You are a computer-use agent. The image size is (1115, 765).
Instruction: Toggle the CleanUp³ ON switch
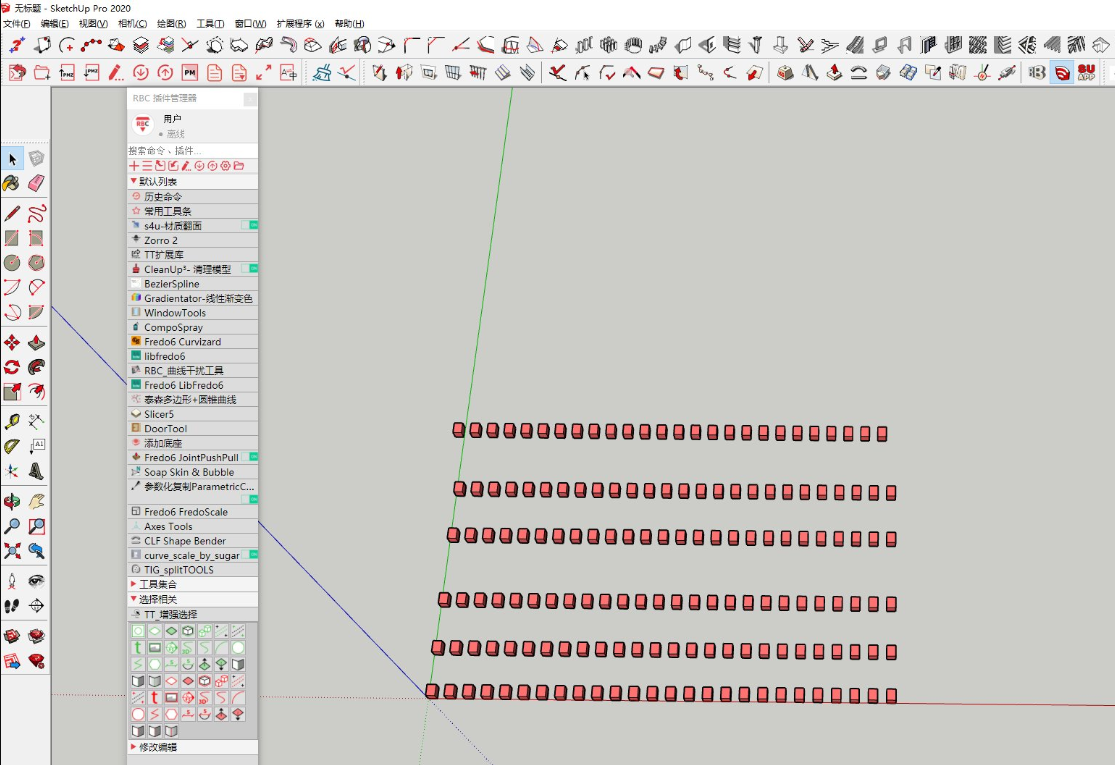249,268
